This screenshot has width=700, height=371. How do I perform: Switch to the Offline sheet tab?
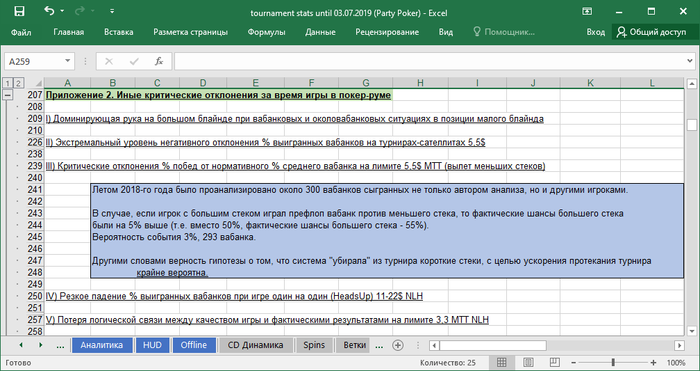194,345
